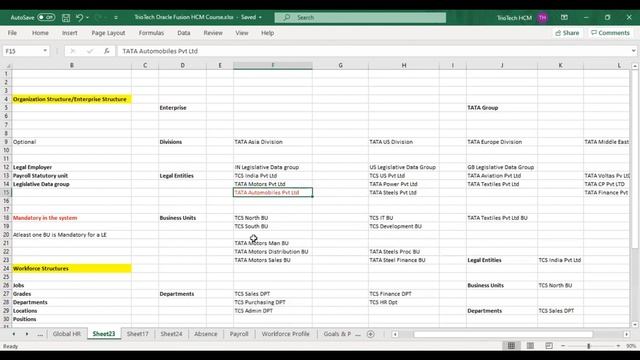Select cell 'TATA Steel Finance BU'

404,260
